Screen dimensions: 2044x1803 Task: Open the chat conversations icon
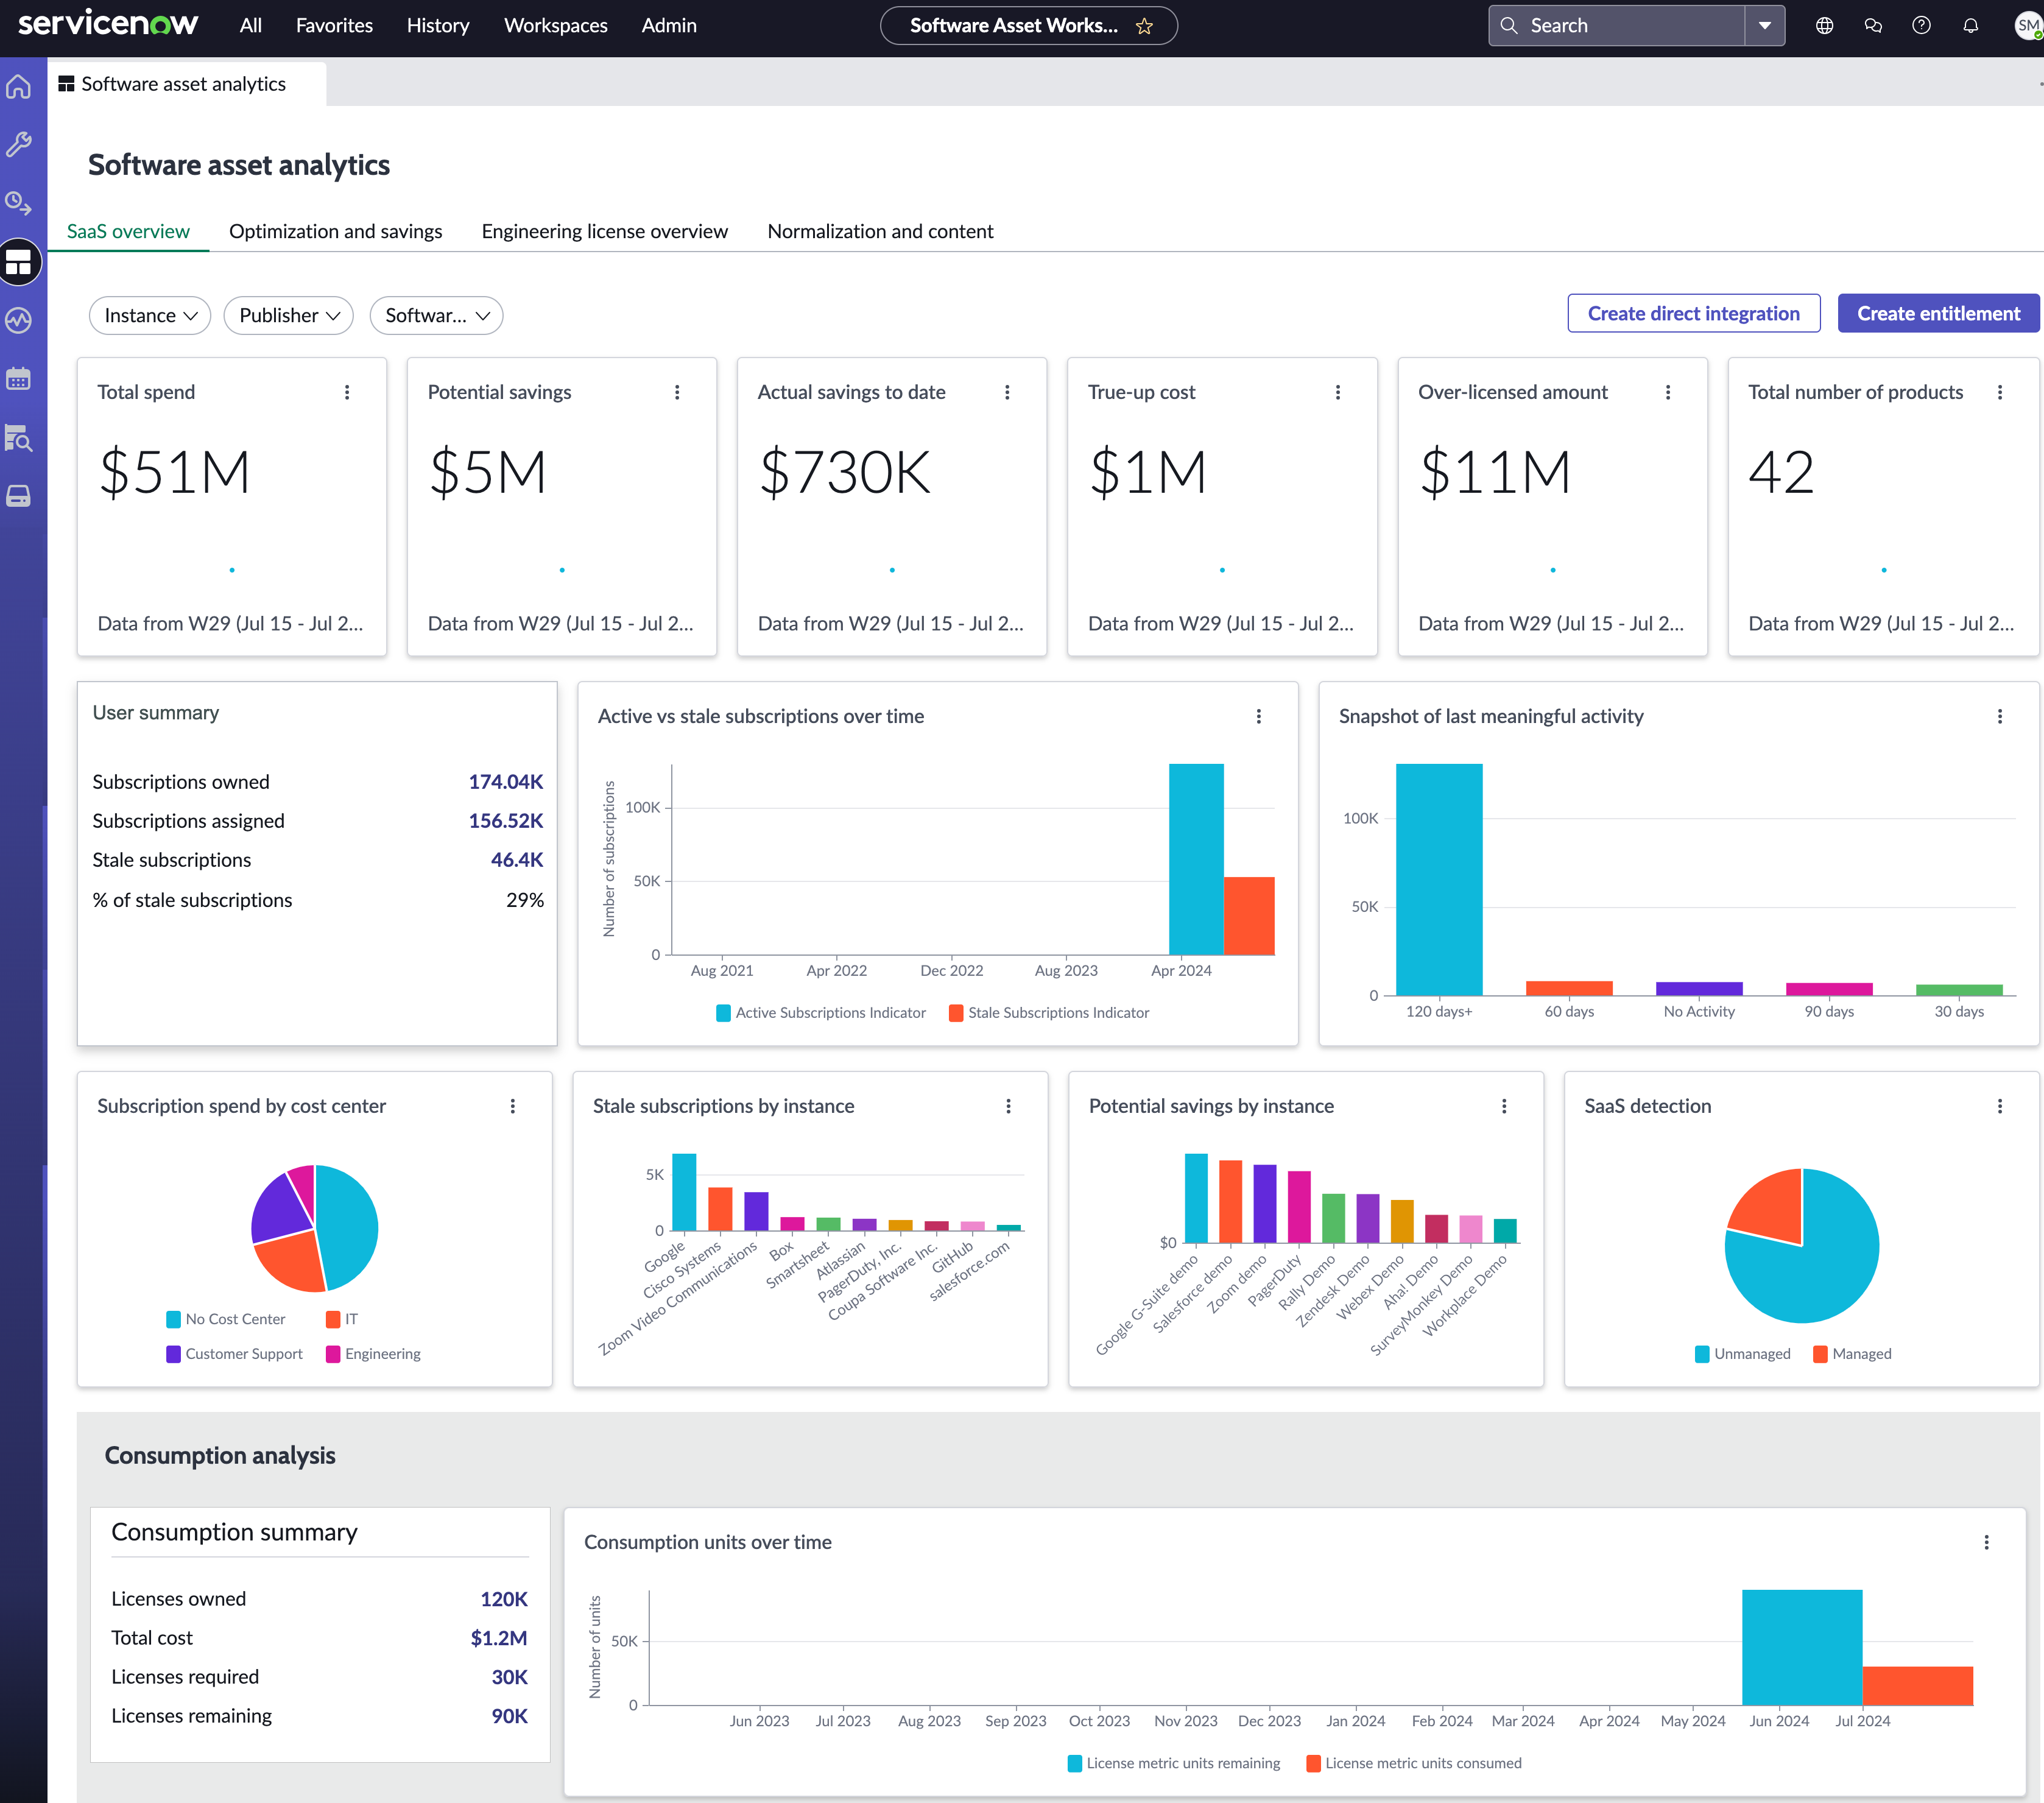click(1873, 26)
